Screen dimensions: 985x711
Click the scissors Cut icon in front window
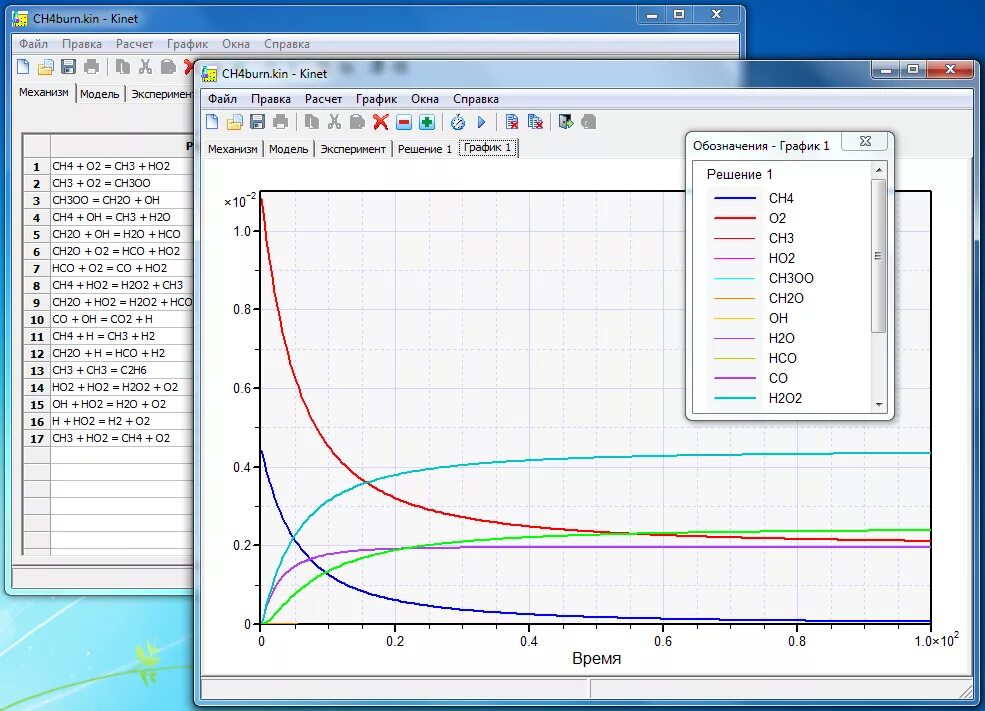tap(334, 122)
